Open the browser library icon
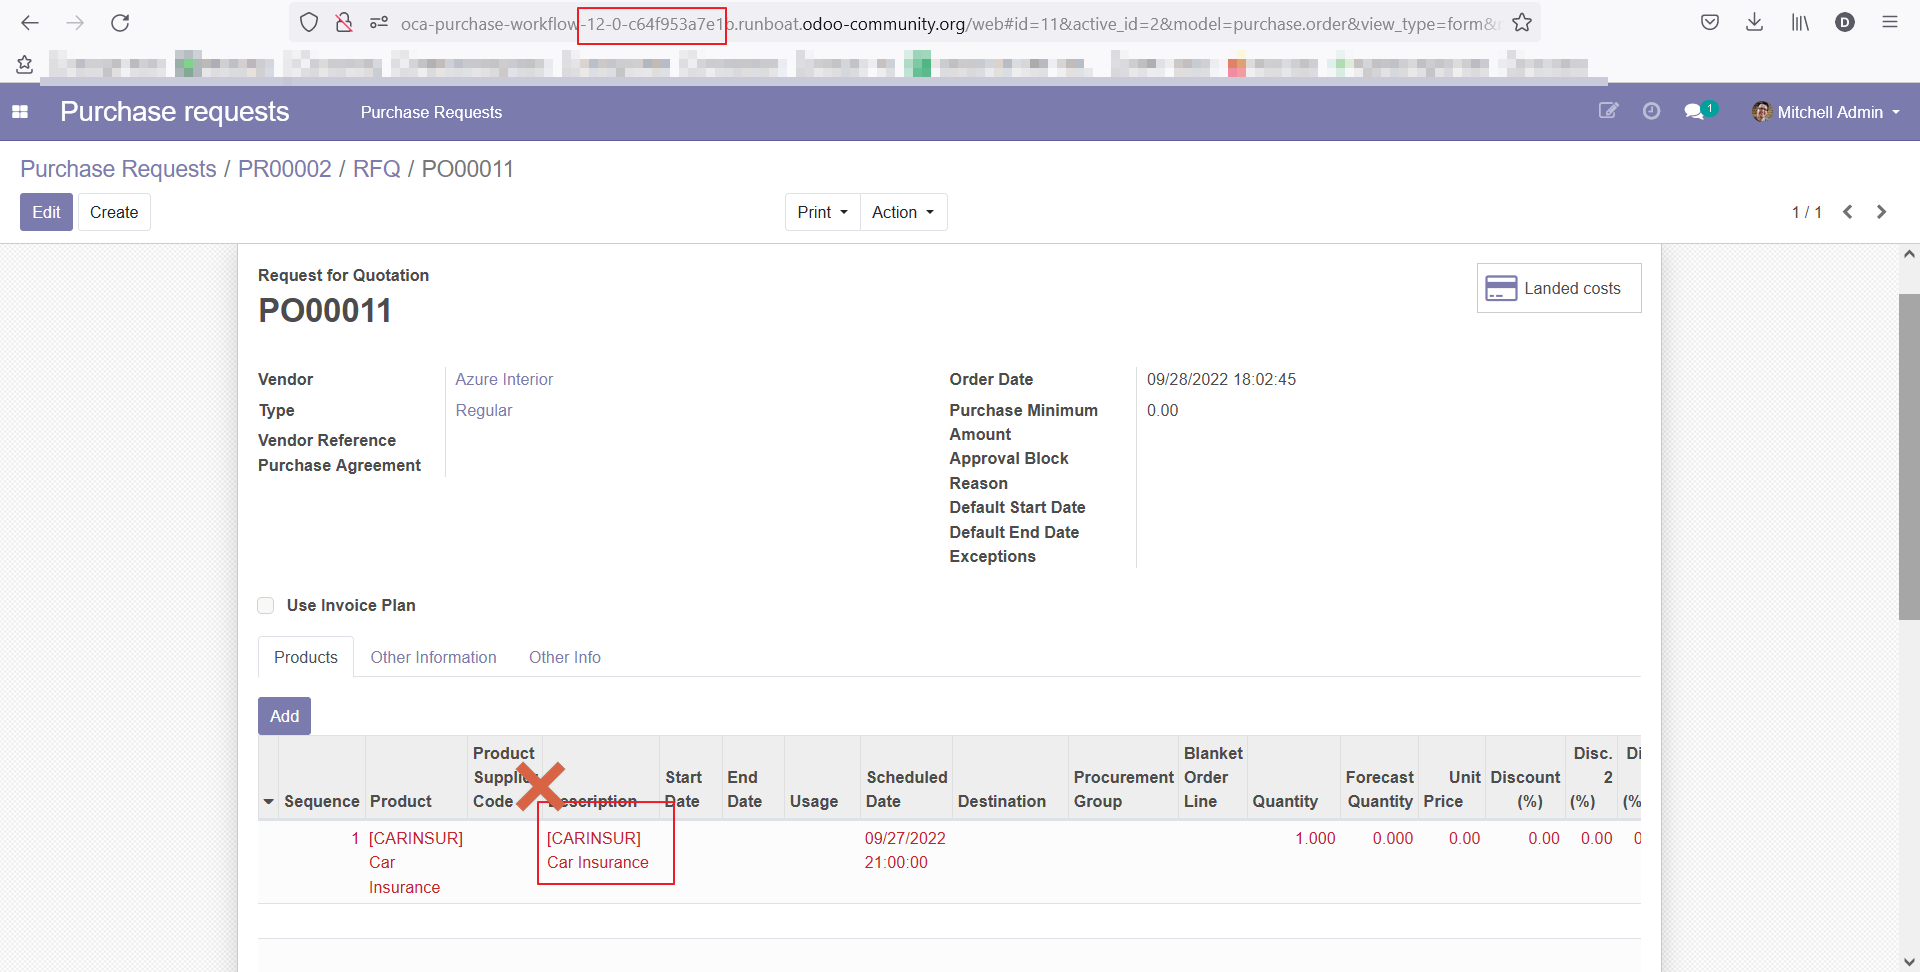 tap(1800, 22)
